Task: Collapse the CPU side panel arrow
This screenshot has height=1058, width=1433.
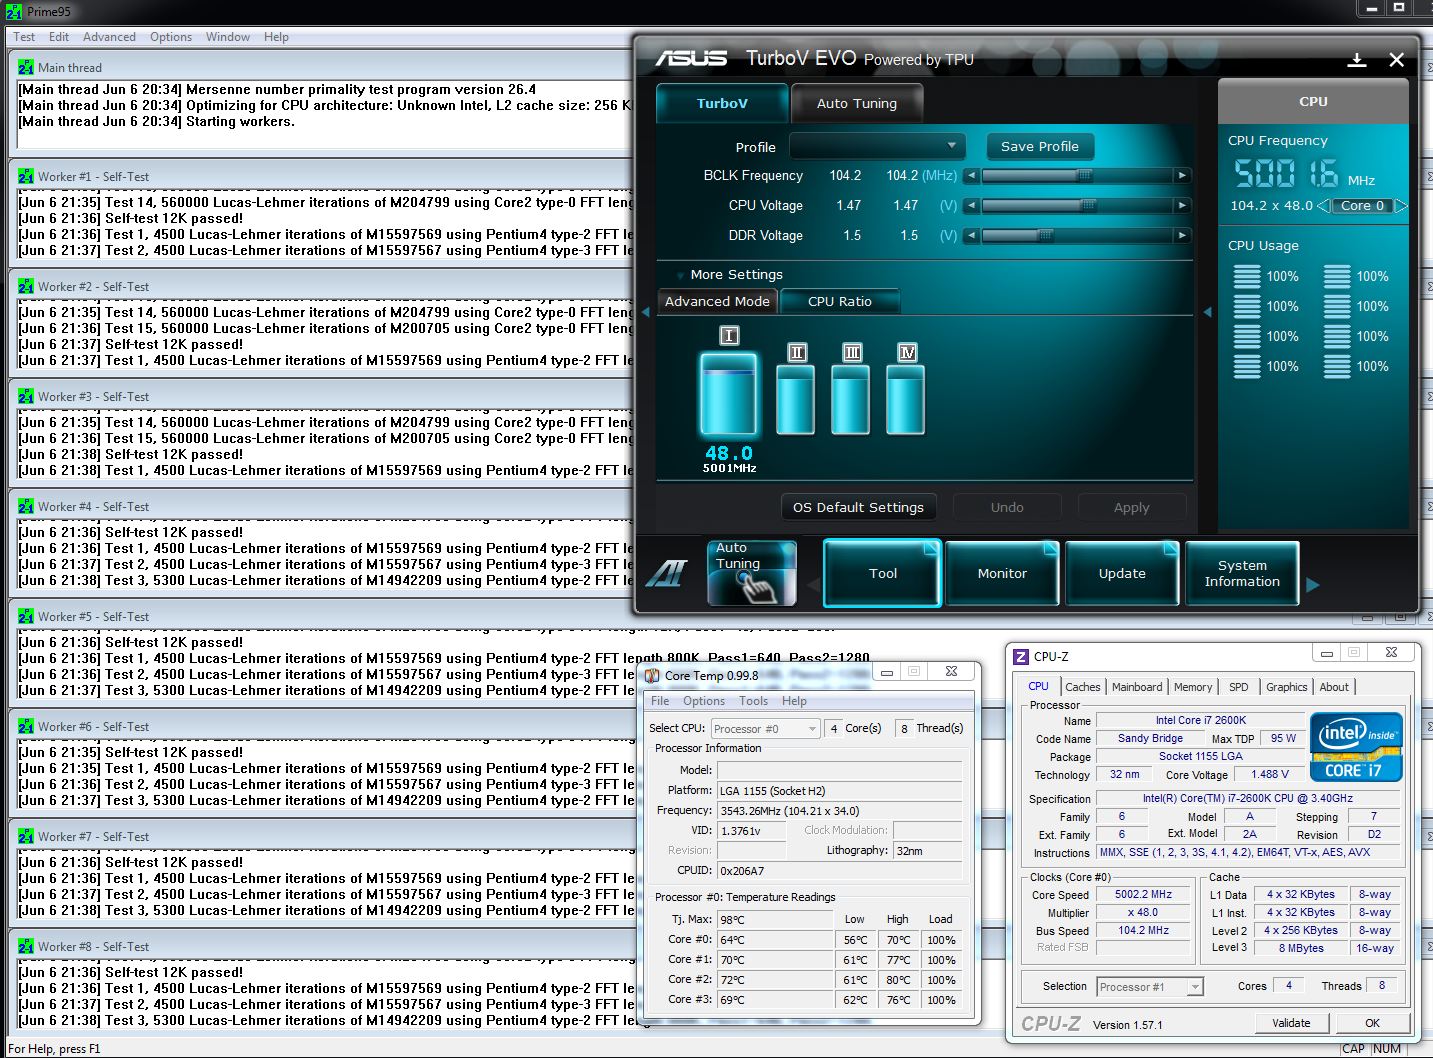Action: pyautogui.click(x=1208, y=312)
